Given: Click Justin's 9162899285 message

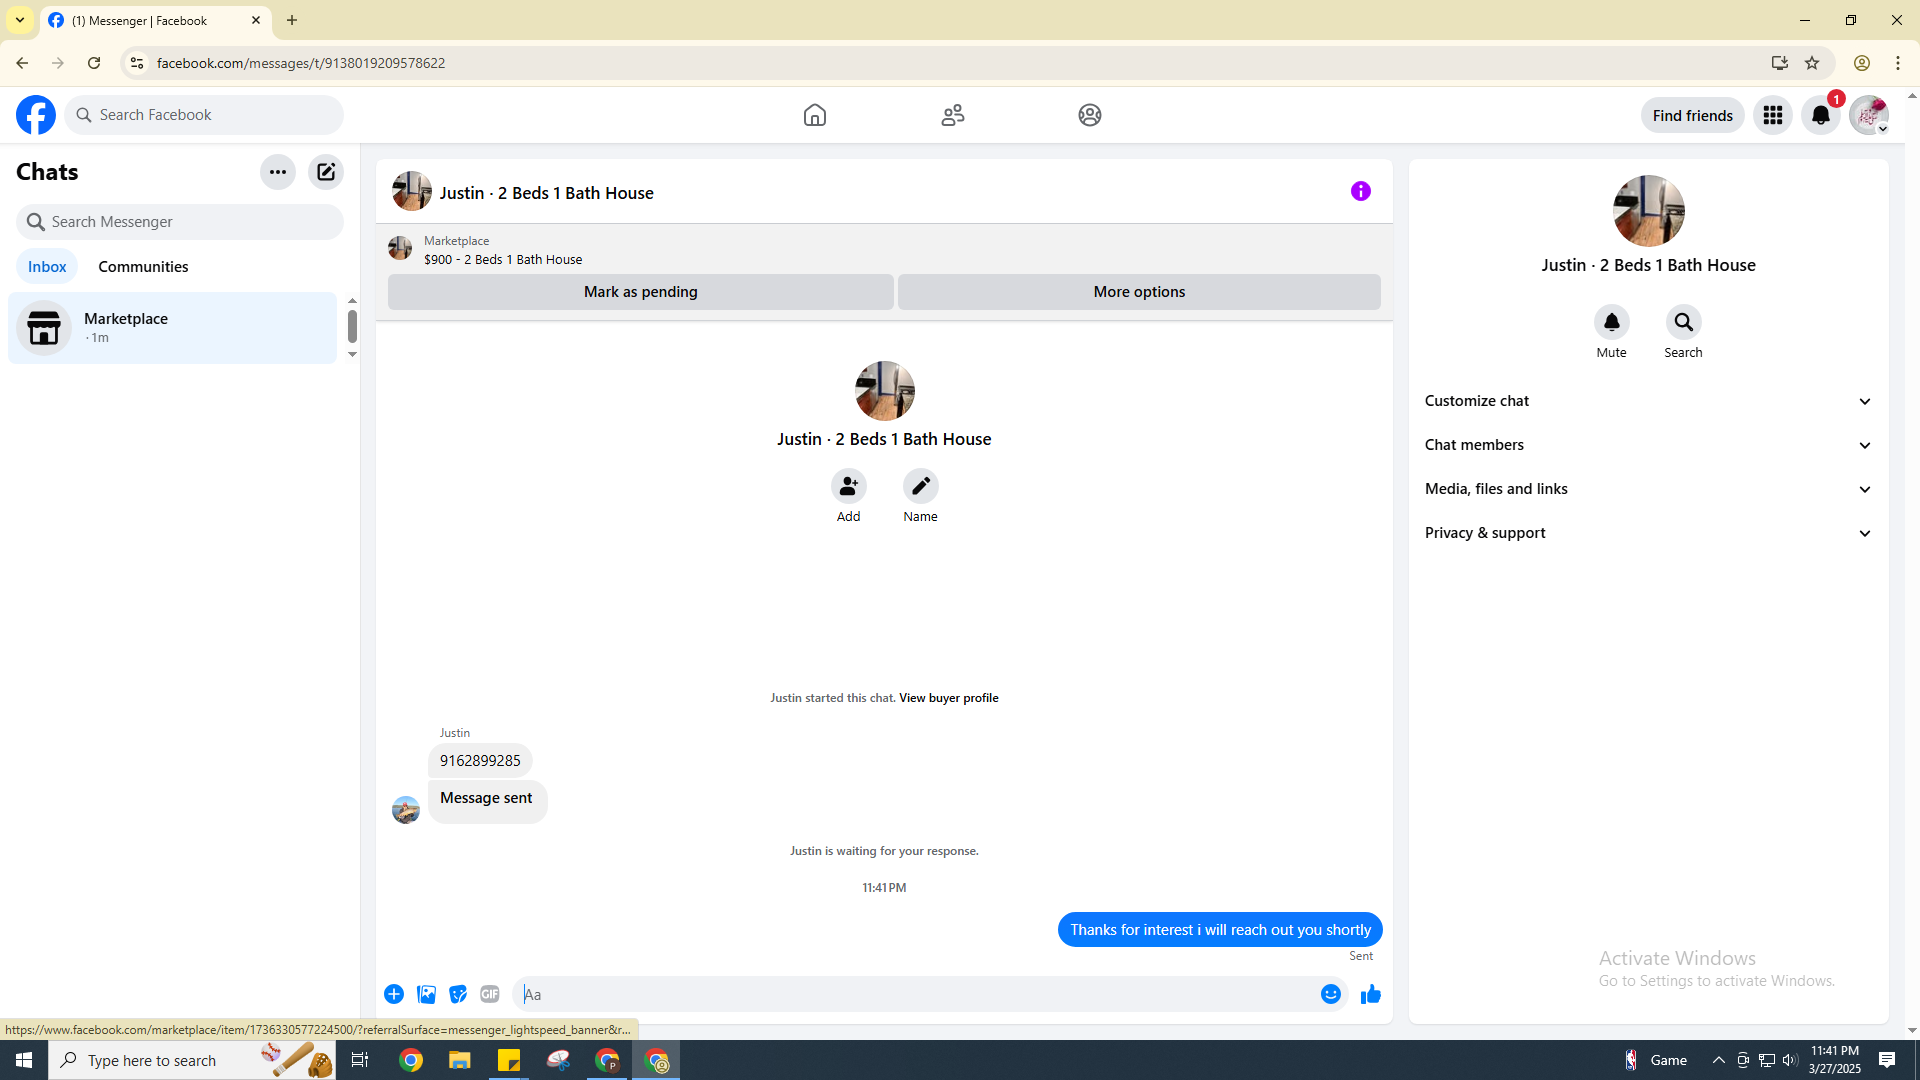Looking at the screenshot, I should coord(480,761).
